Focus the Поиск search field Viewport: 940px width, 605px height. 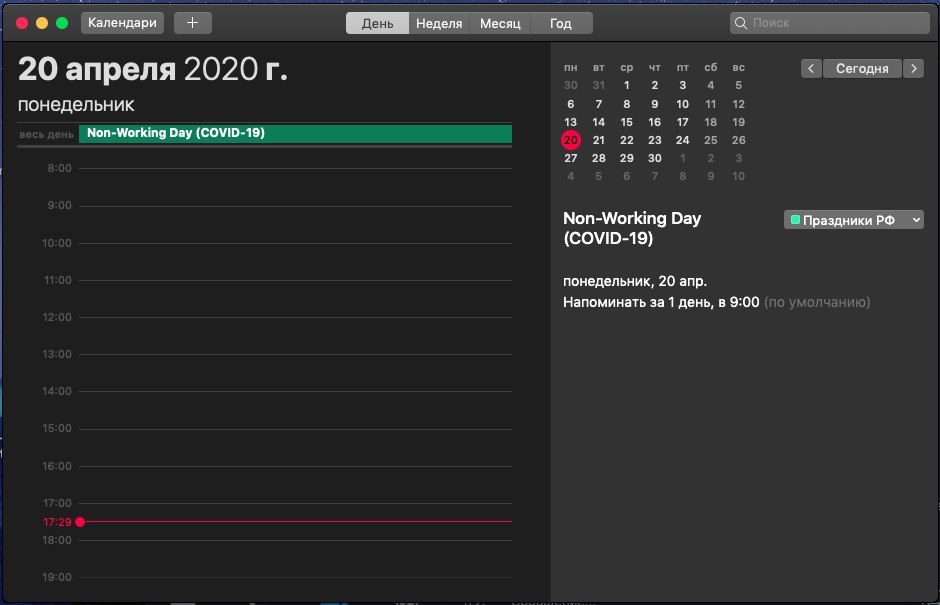(x=830, y=23)
